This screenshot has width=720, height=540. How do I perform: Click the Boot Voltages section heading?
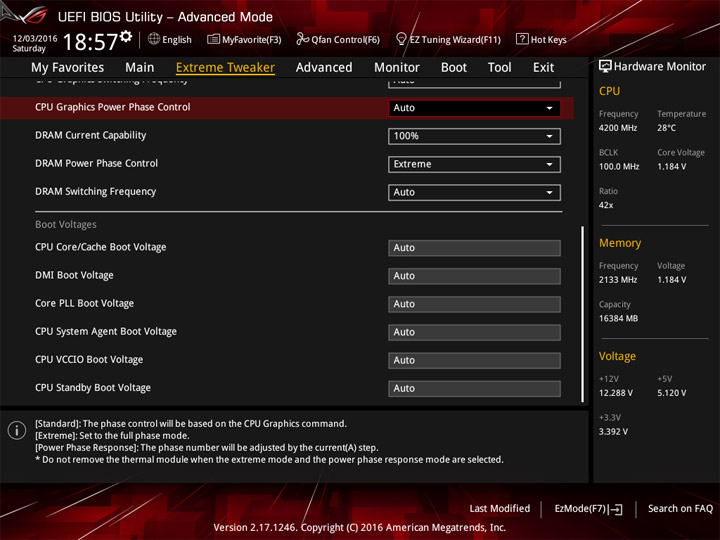[66, 225]
